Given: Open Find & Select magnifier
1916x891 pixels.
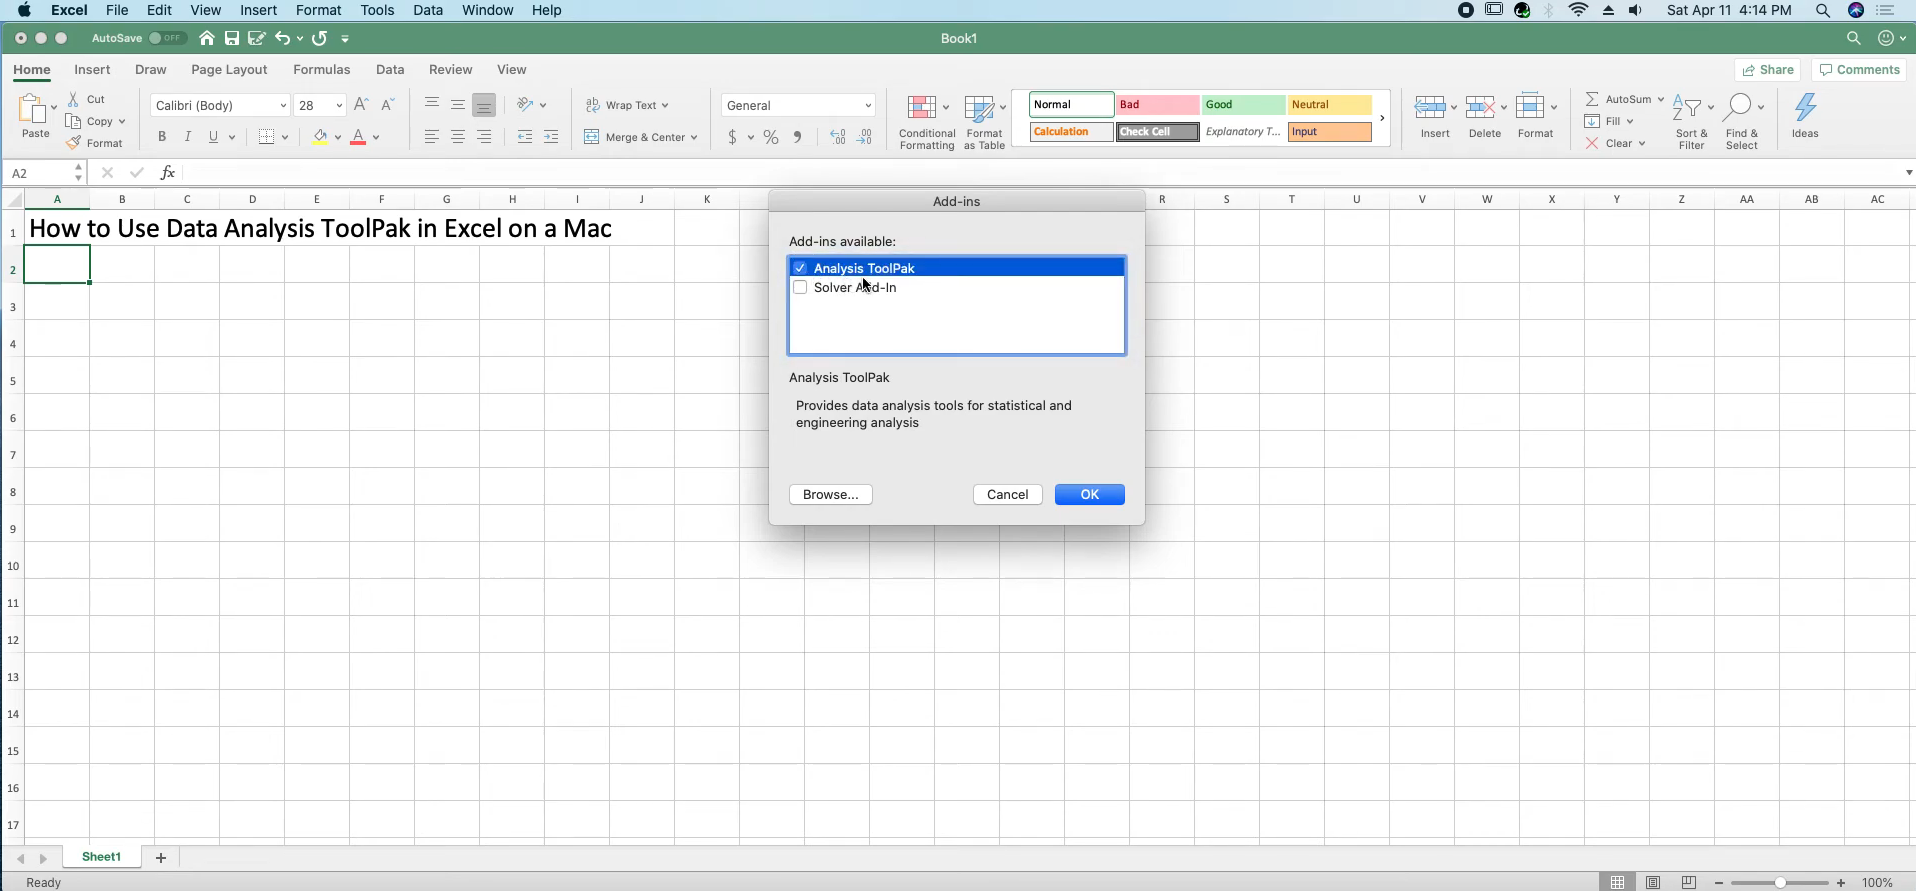Looking at the screenshot, I should 1741,122.
